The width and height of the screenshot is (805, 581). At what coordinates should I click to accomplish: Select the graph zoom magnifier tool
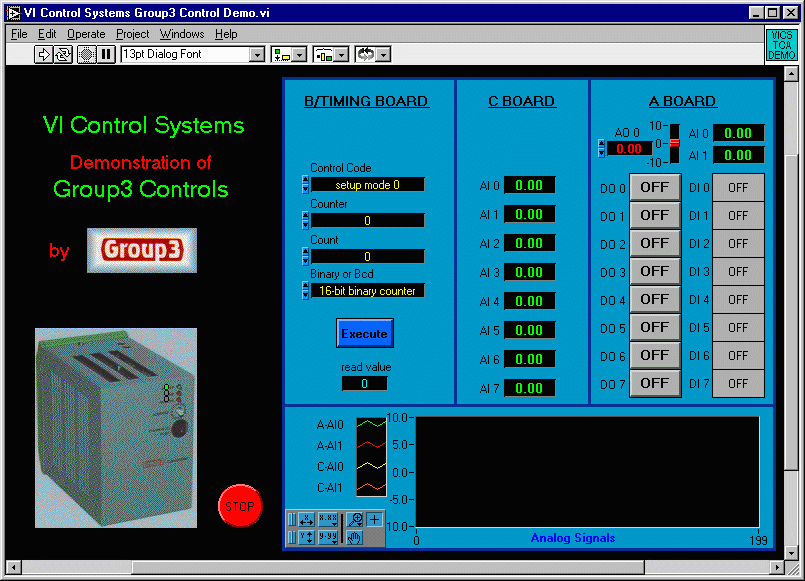355,520
